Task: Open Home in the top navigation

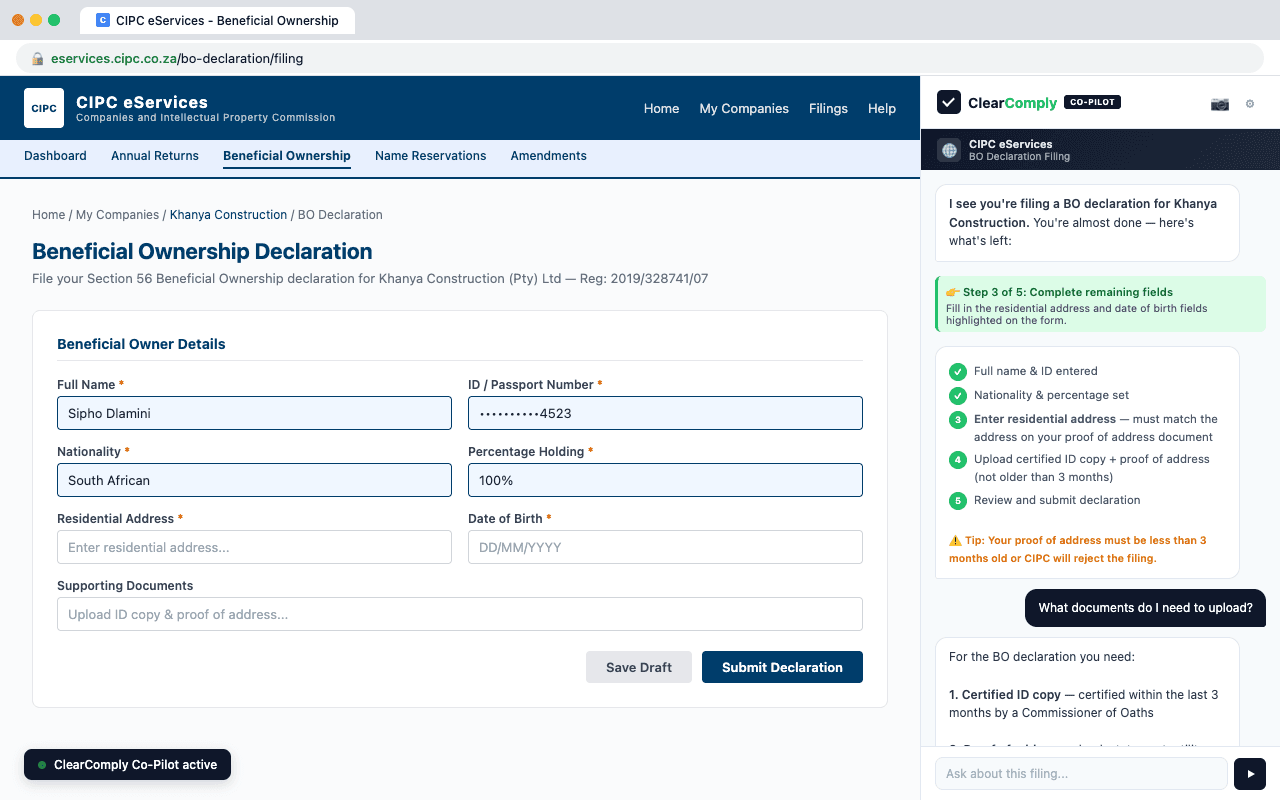Action: tap(661, 108)
